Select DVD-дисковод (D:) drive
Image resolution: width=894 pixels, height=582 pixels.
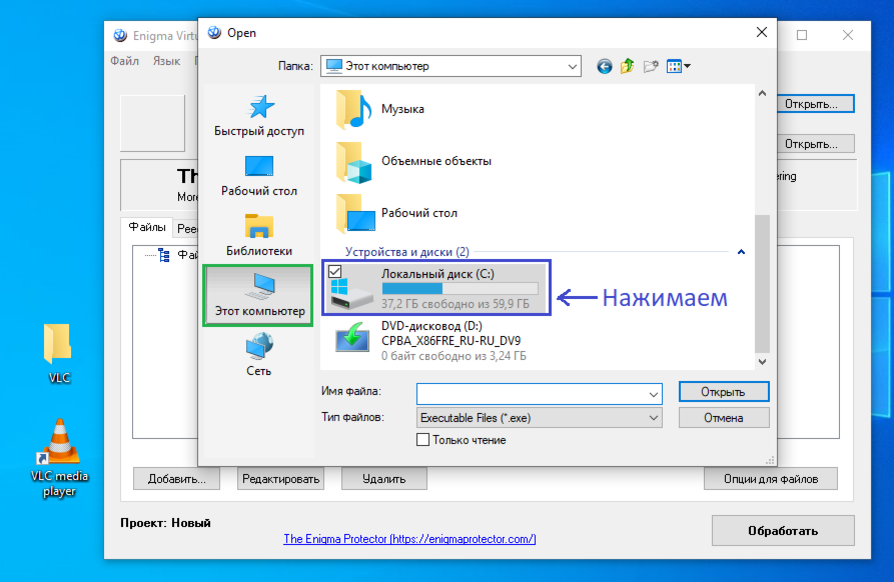430,341
